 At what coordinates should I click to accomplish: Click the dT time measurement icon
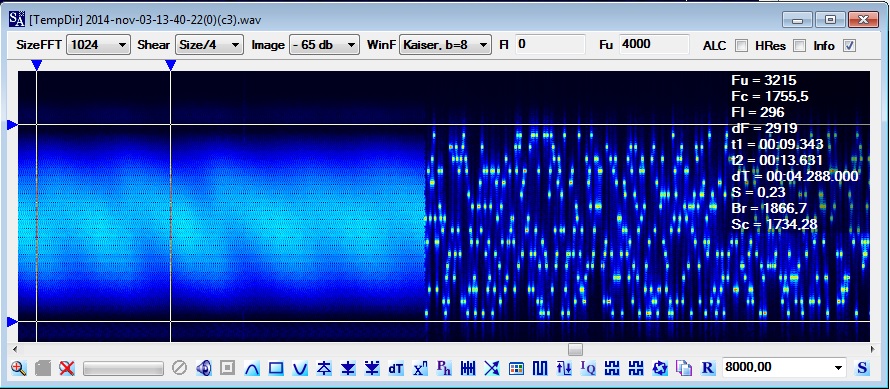396,368
